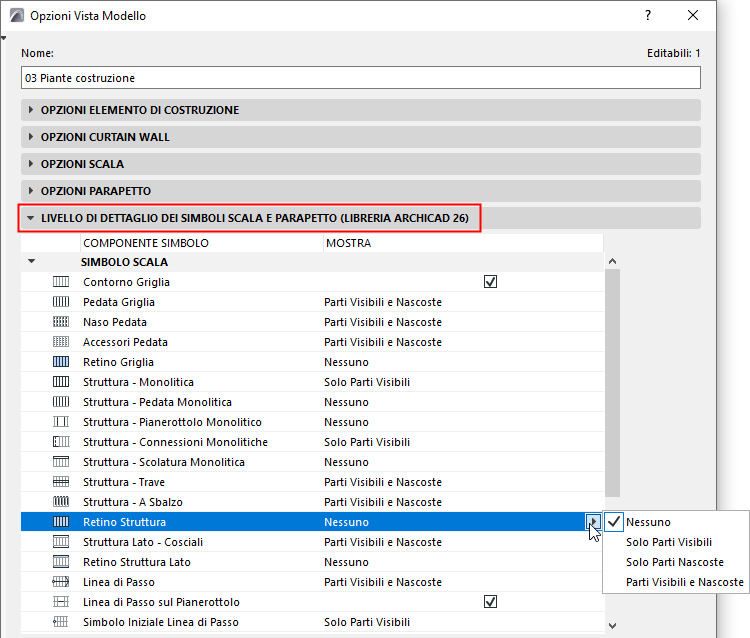Click the Nome input field
The height and width of the screenshot is (638, 750).
(x=361, y=78)
